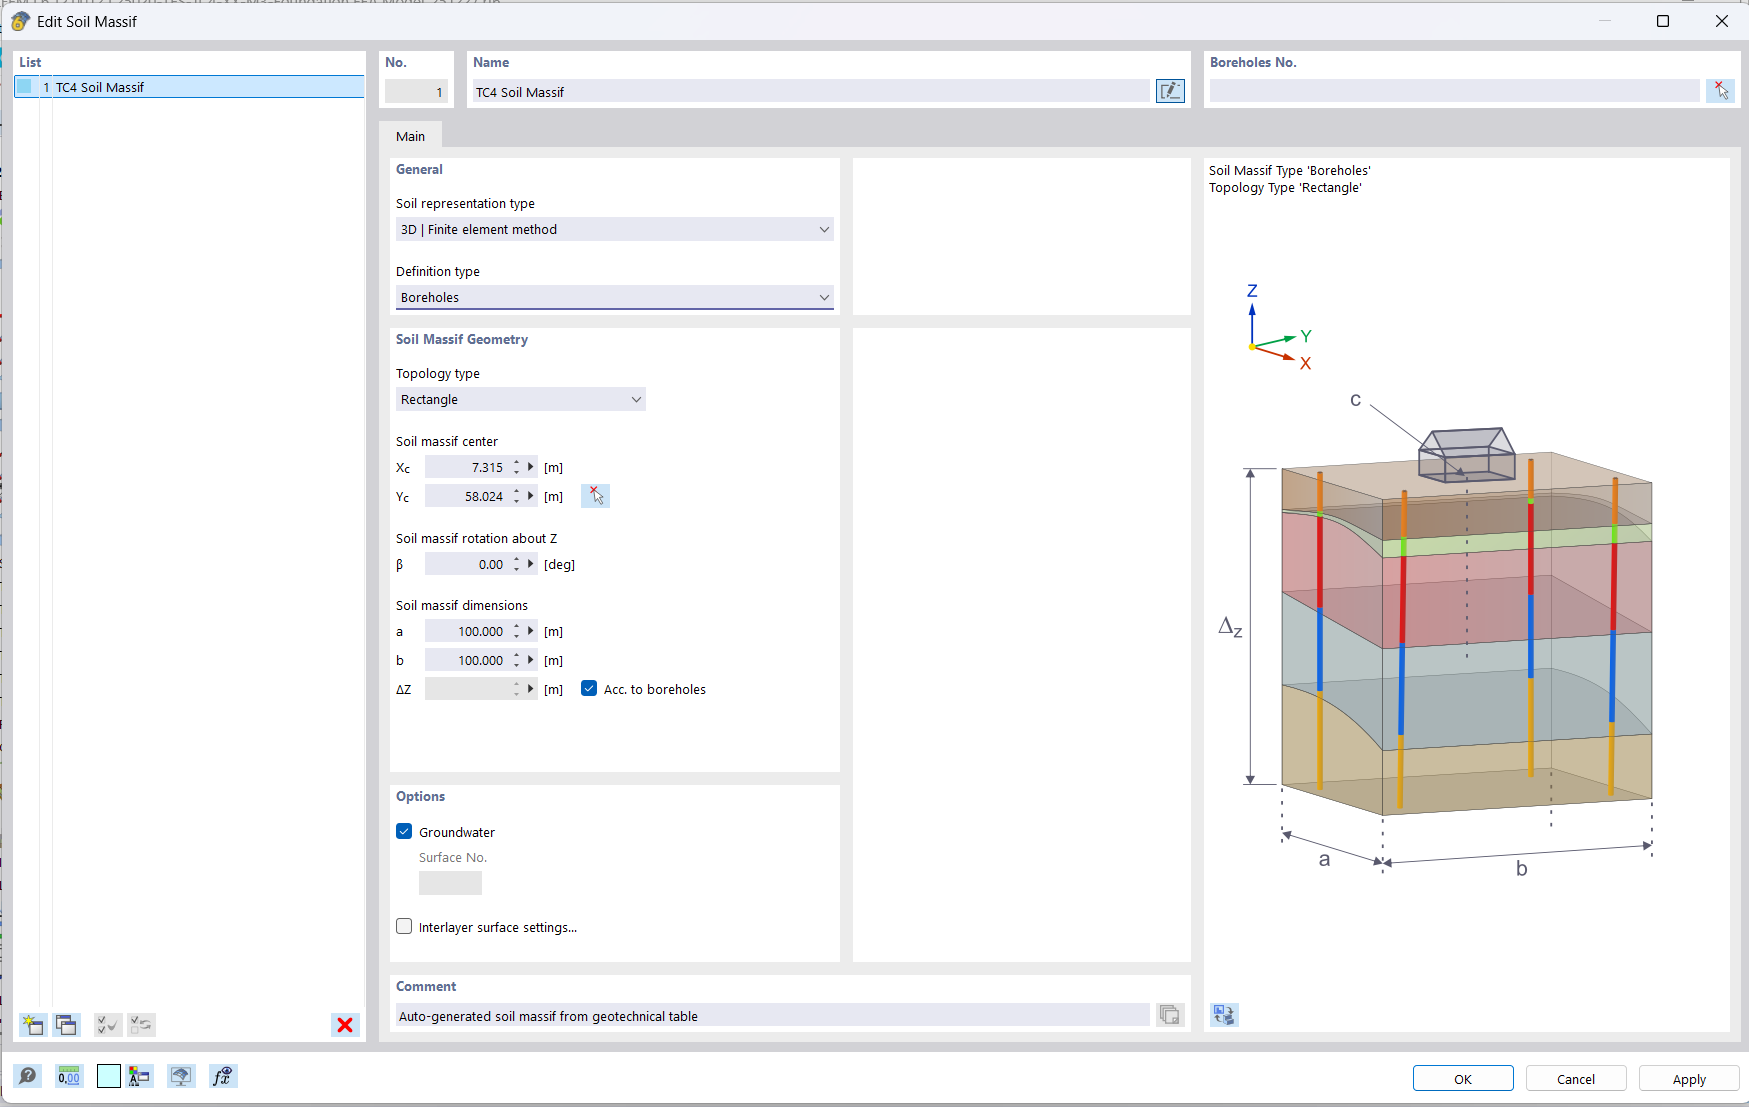Switch to the Main tab
The height and width of the screenshot is (1107, 1749).
[410, 137]
